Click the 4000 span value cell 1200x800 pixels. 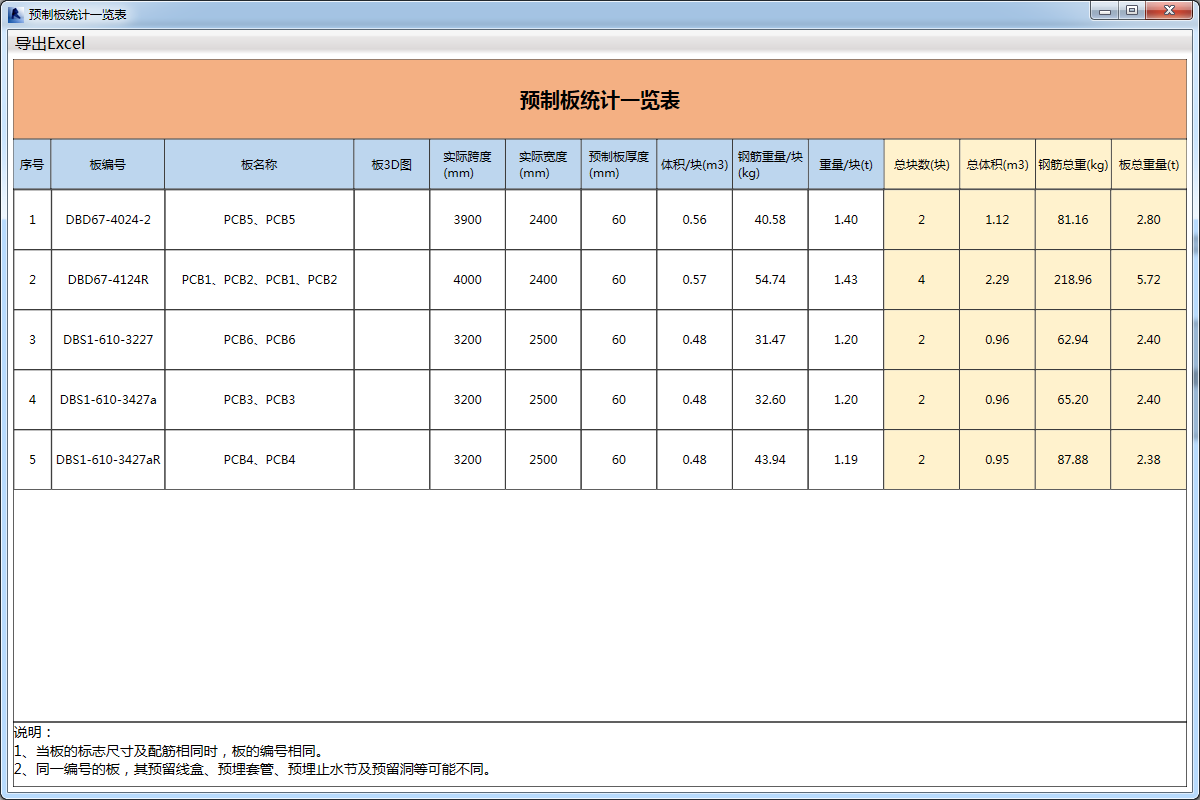[468, 280]
